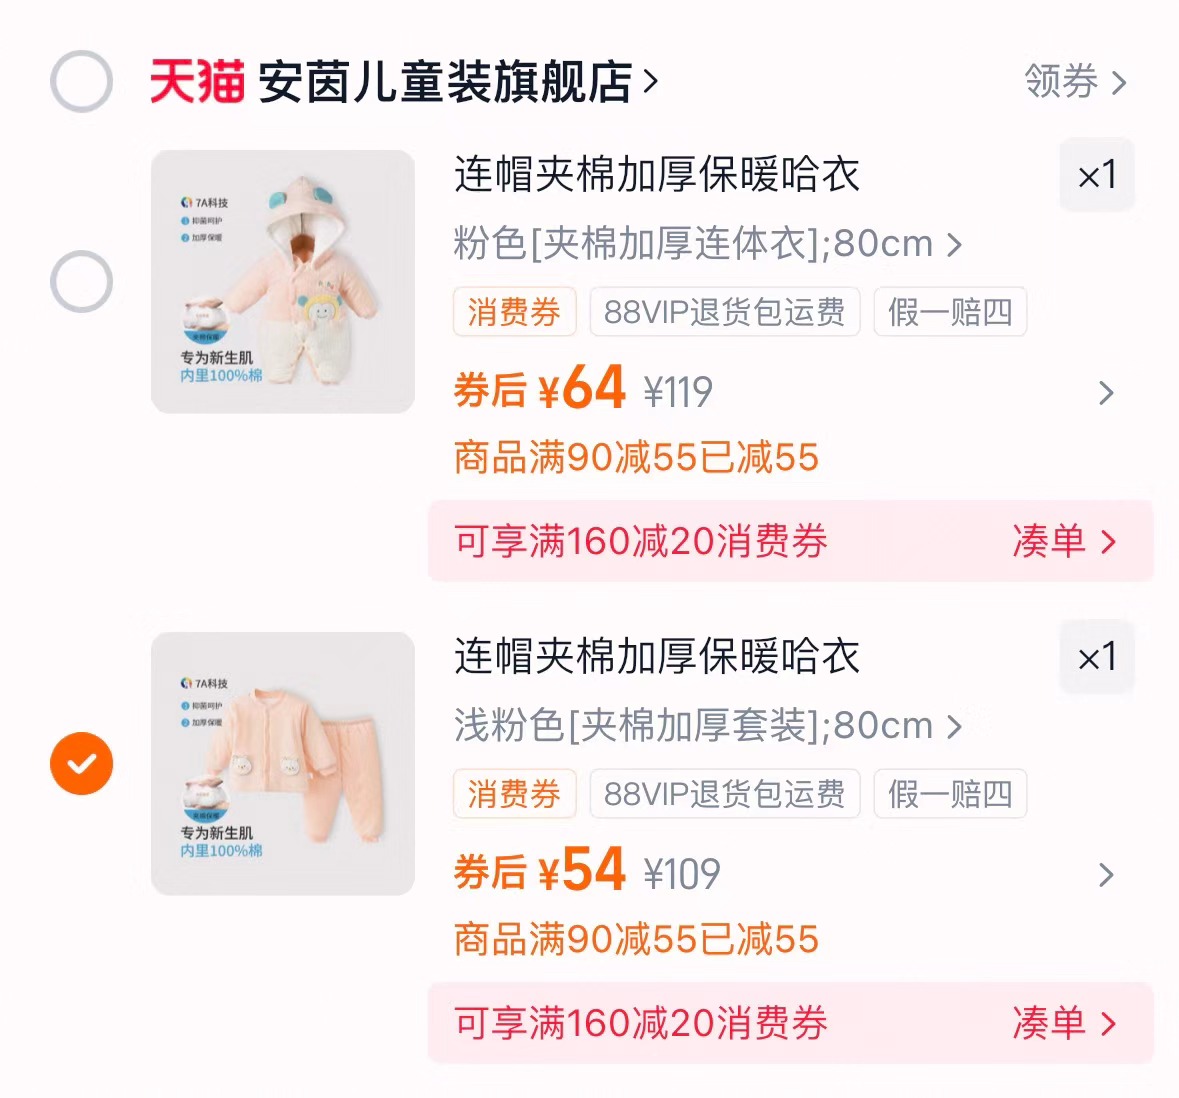Click the 天猫 (Tmall) logo icon
The height and width of the screenshot is (1098, 1179).
click(196, 82)
